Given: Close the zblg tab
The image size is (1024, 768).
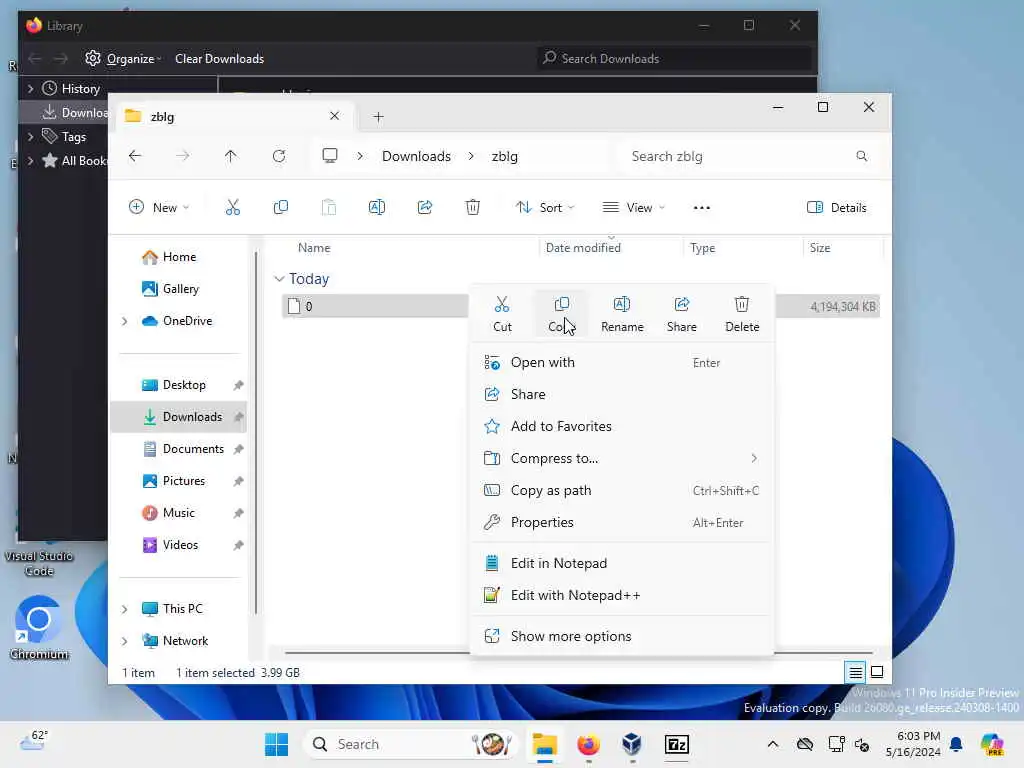Looking at the screenshot, I should (x=334, y=116).
